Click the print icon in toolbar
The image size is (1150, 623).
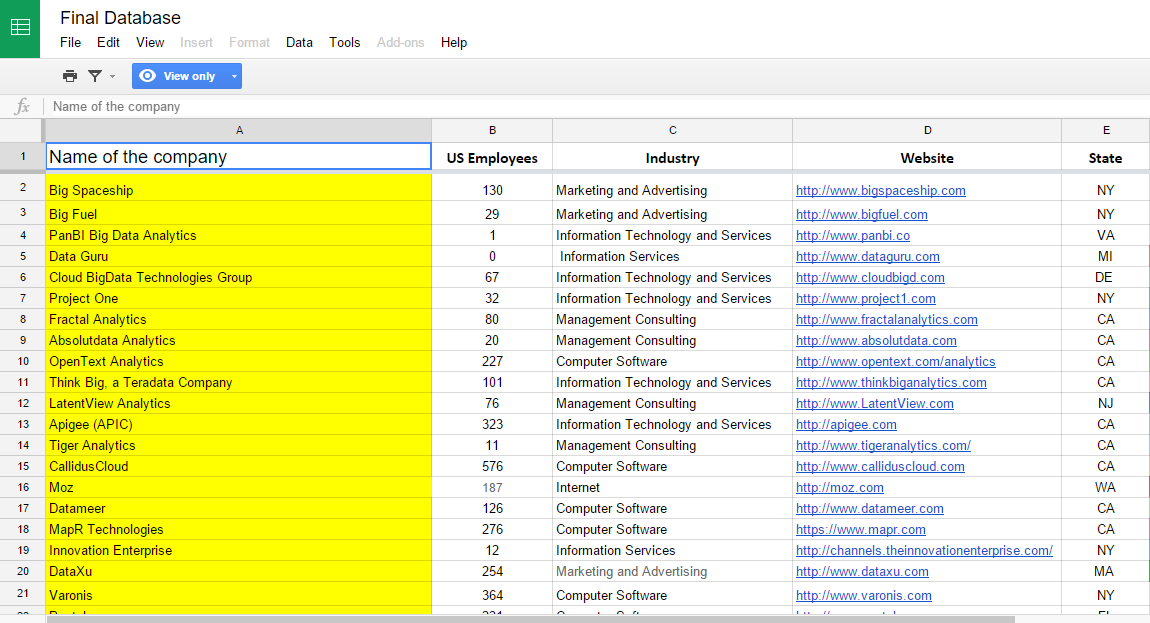pos(69,76)
